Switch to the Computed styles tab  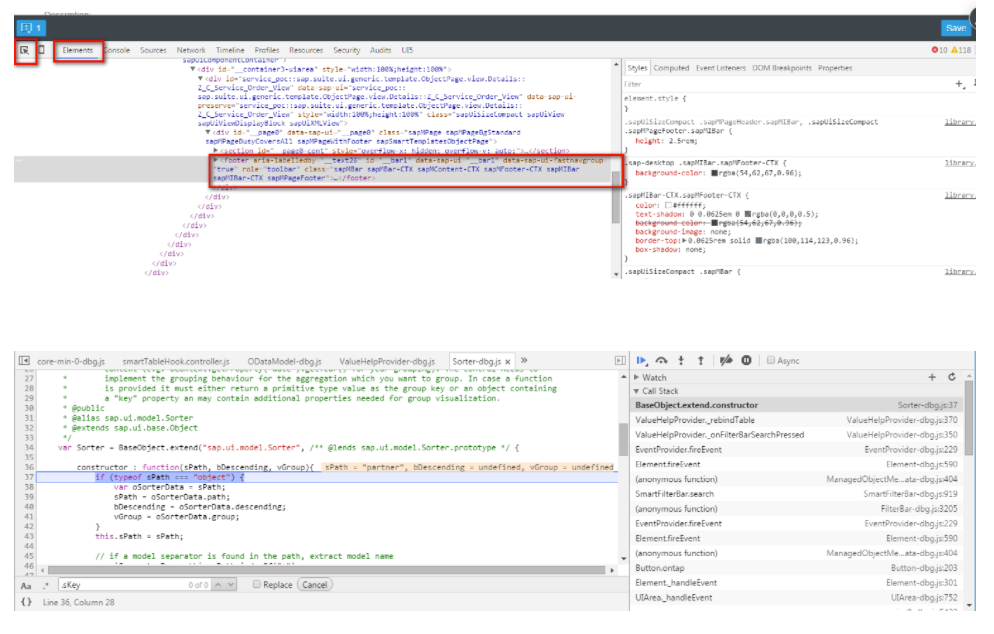coord(671,68)
